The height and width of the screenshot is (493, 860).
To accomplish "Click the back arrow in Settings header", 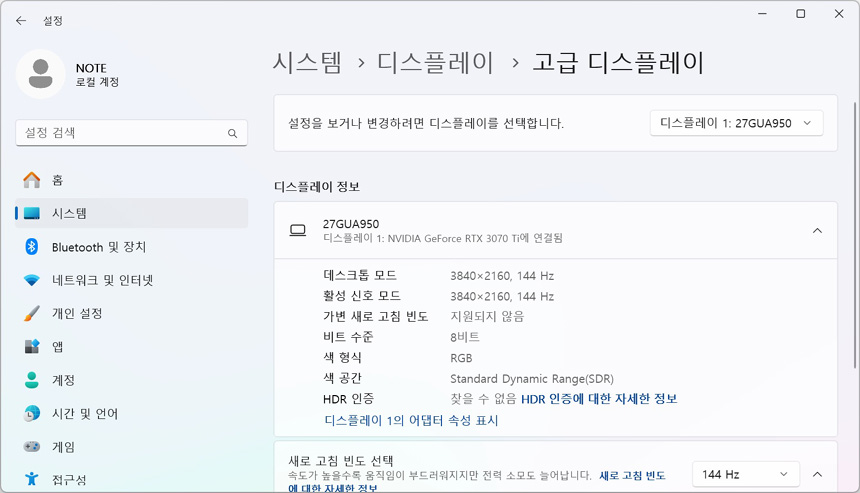I will coord(20,20).
